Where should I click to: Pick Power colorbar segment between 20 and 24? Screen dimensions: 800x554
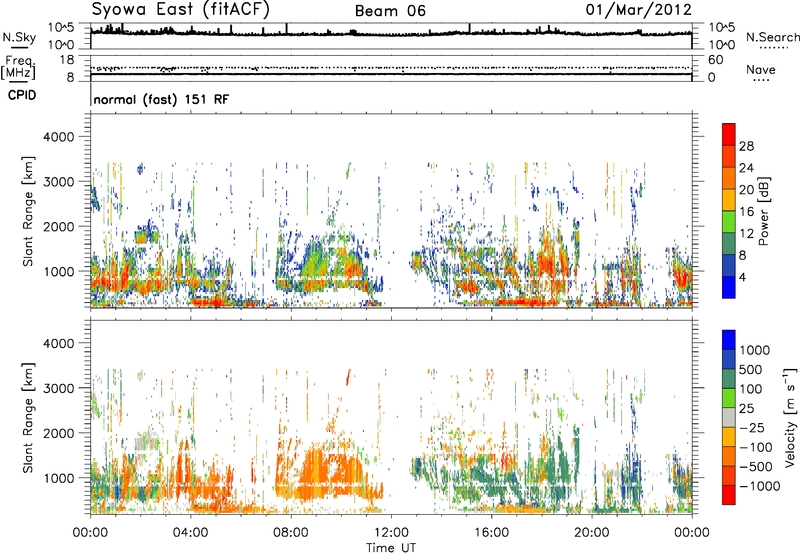729,178
